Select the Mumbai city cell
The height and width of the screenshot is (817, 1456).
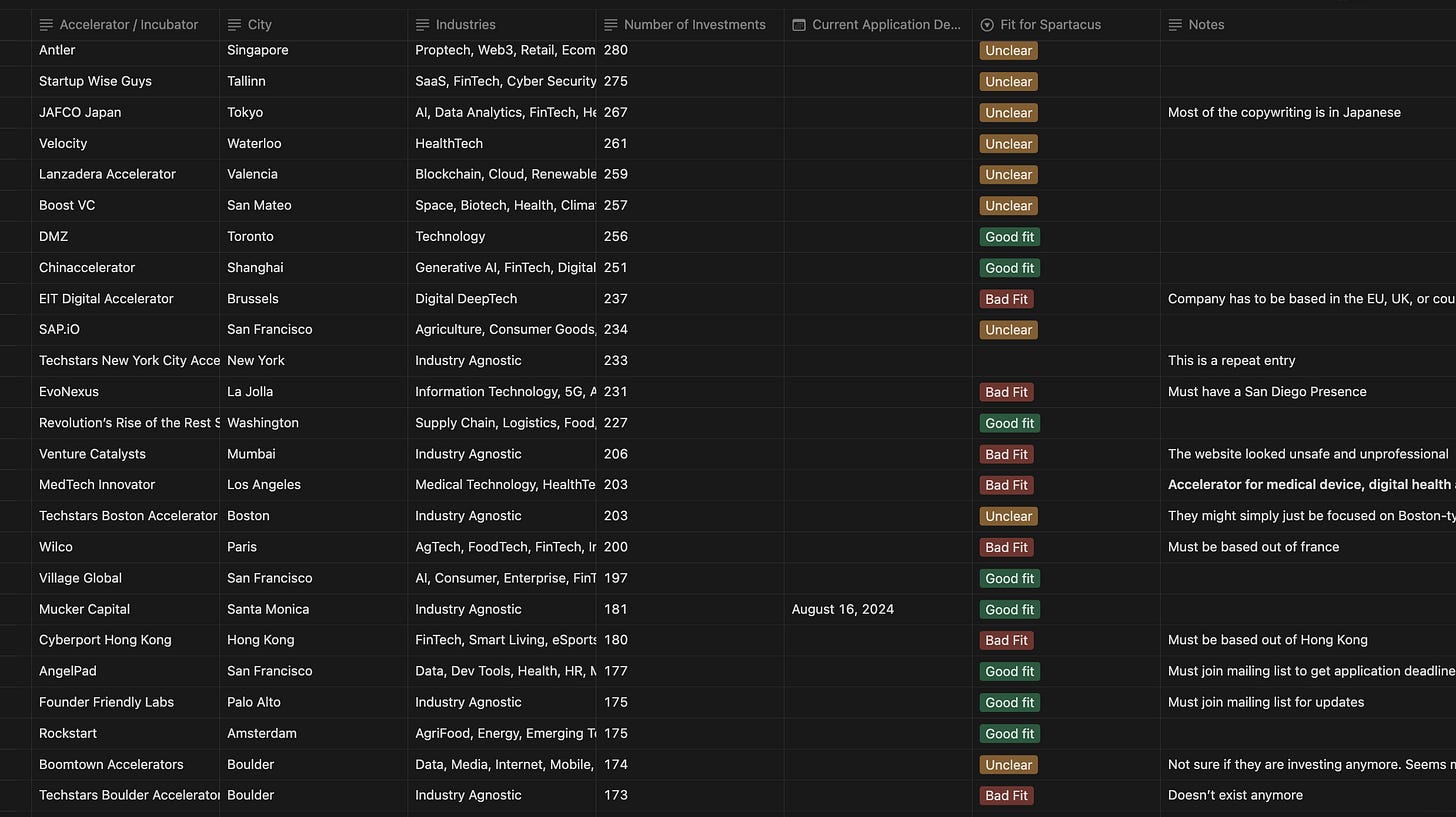coord(313,454)
